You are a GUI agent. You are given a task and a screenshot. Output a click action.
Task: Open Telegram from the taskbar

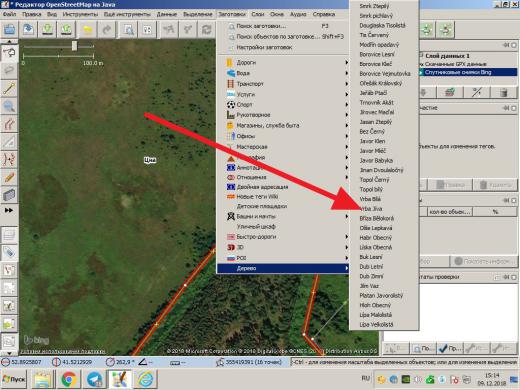[95, 379]
